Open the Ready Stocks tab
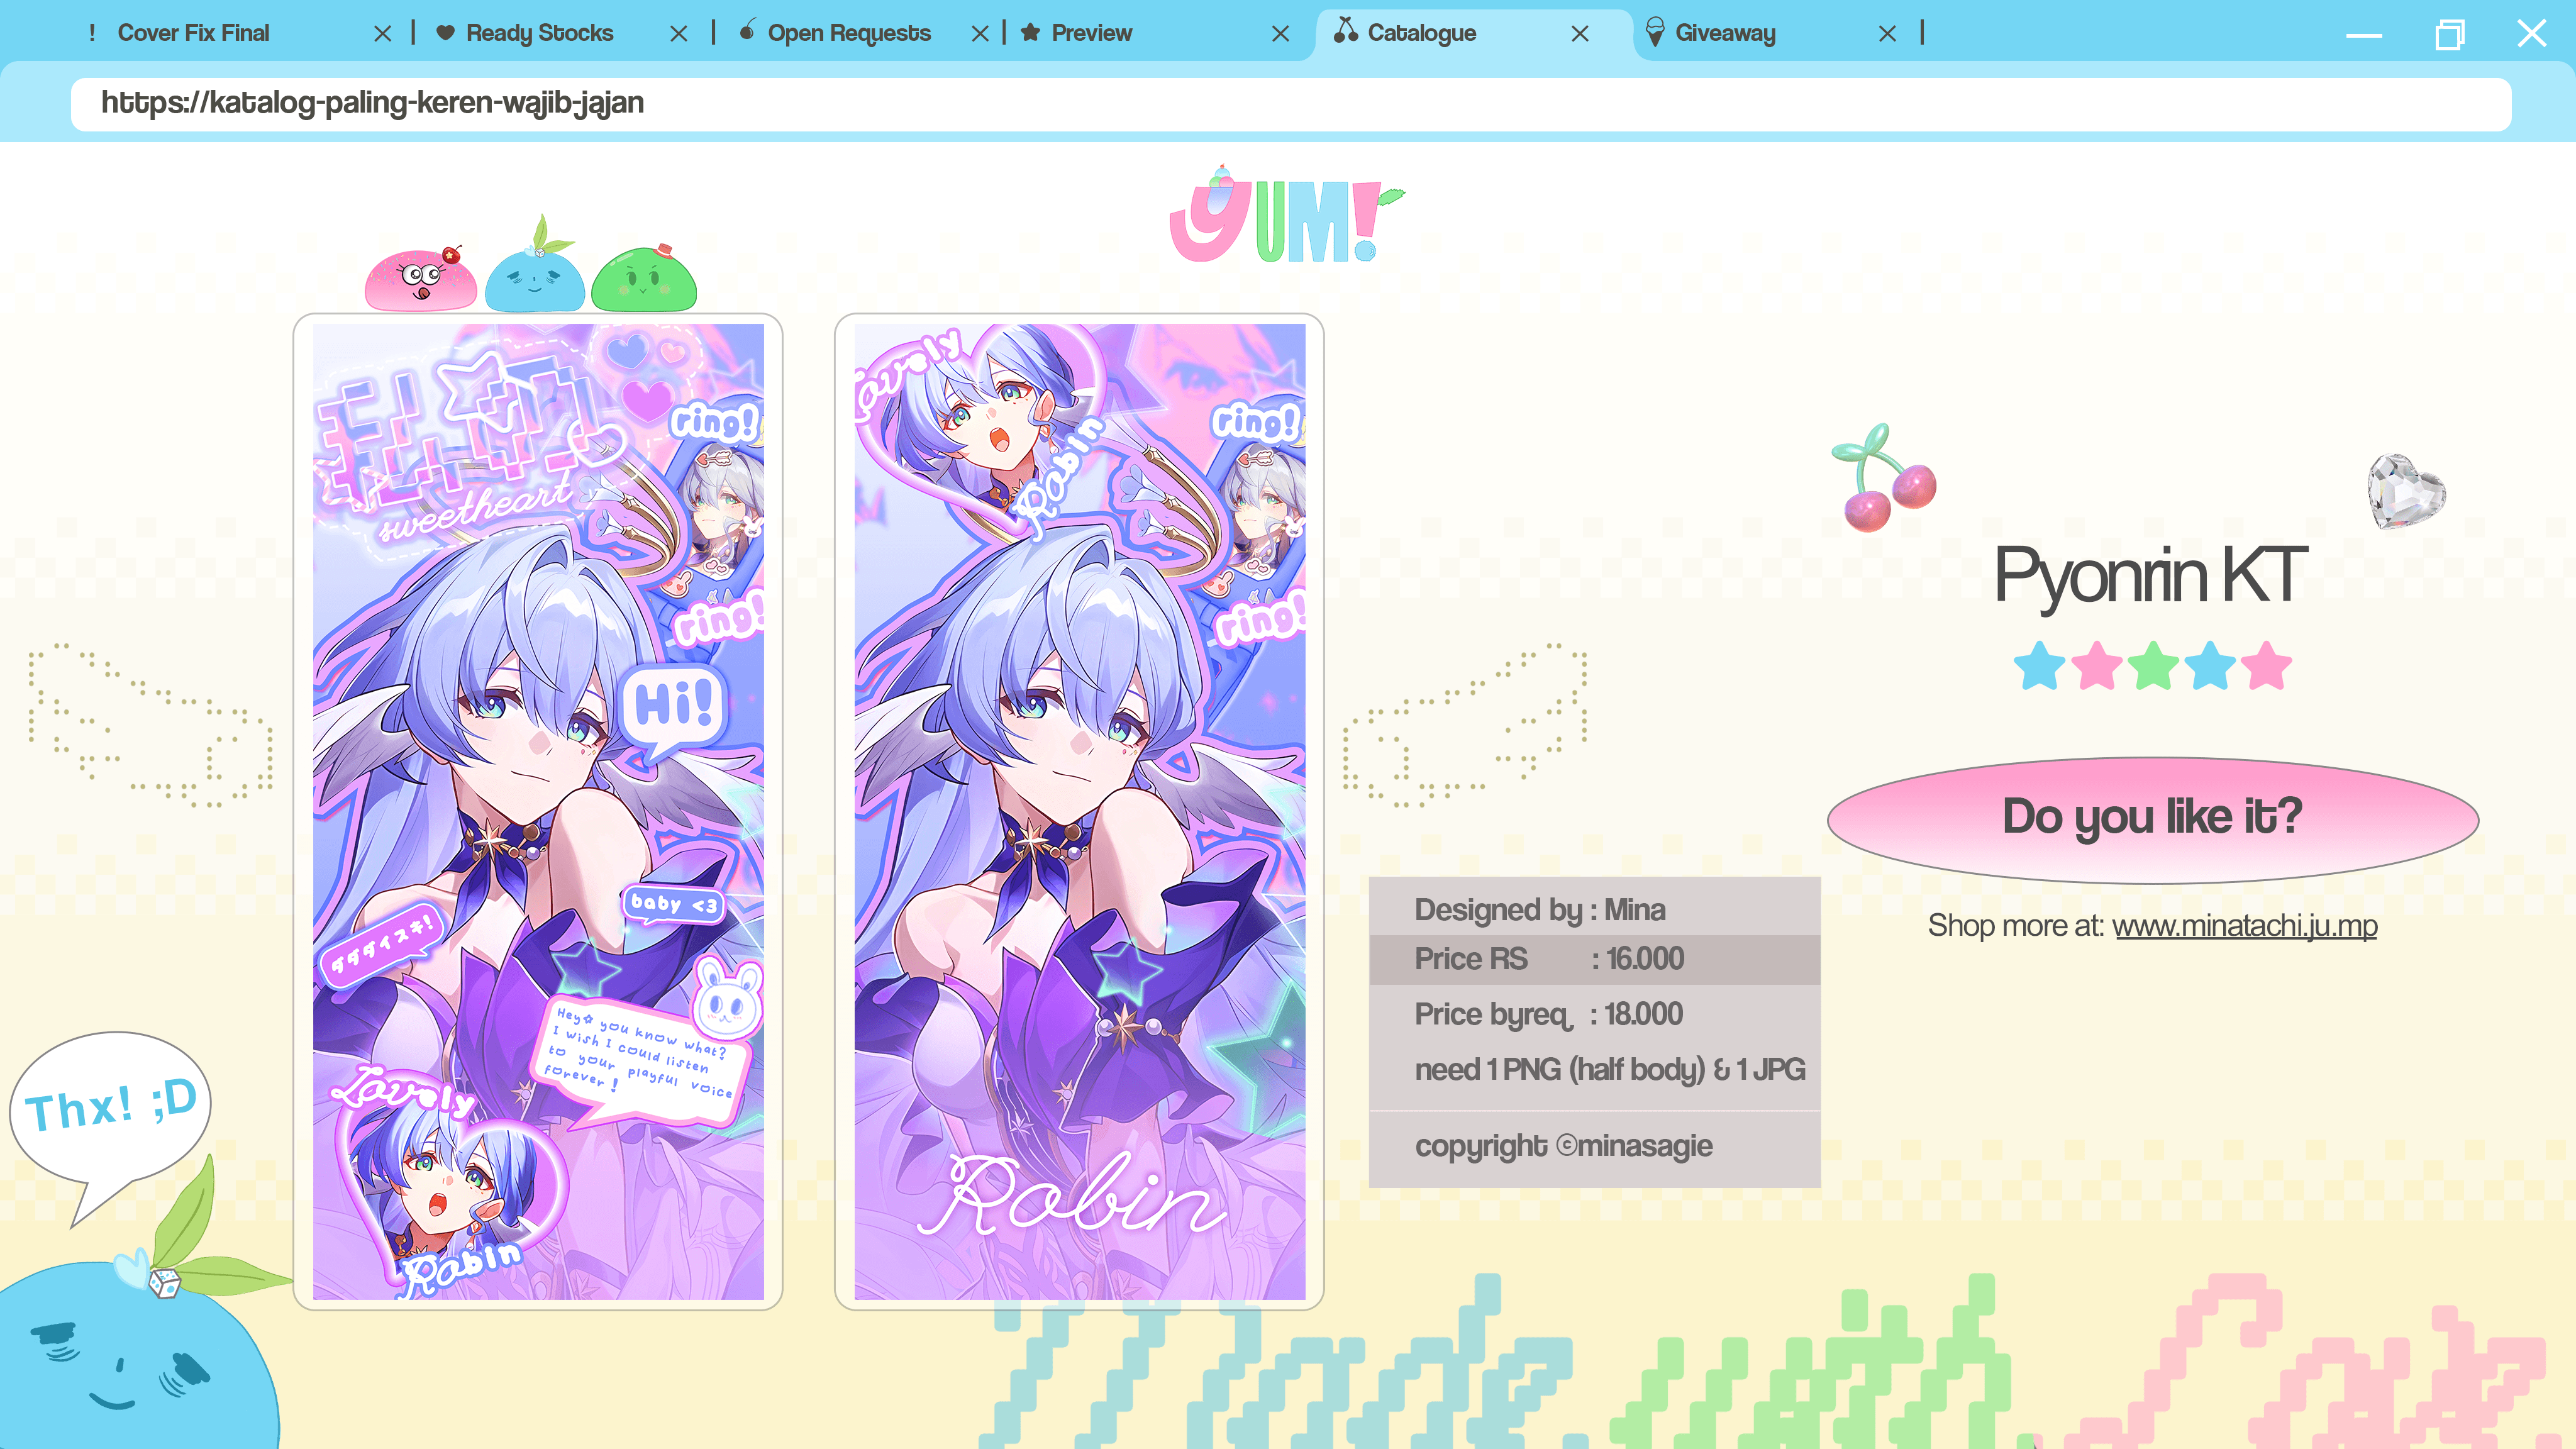2576x1449 pixels. coord(539,33)
